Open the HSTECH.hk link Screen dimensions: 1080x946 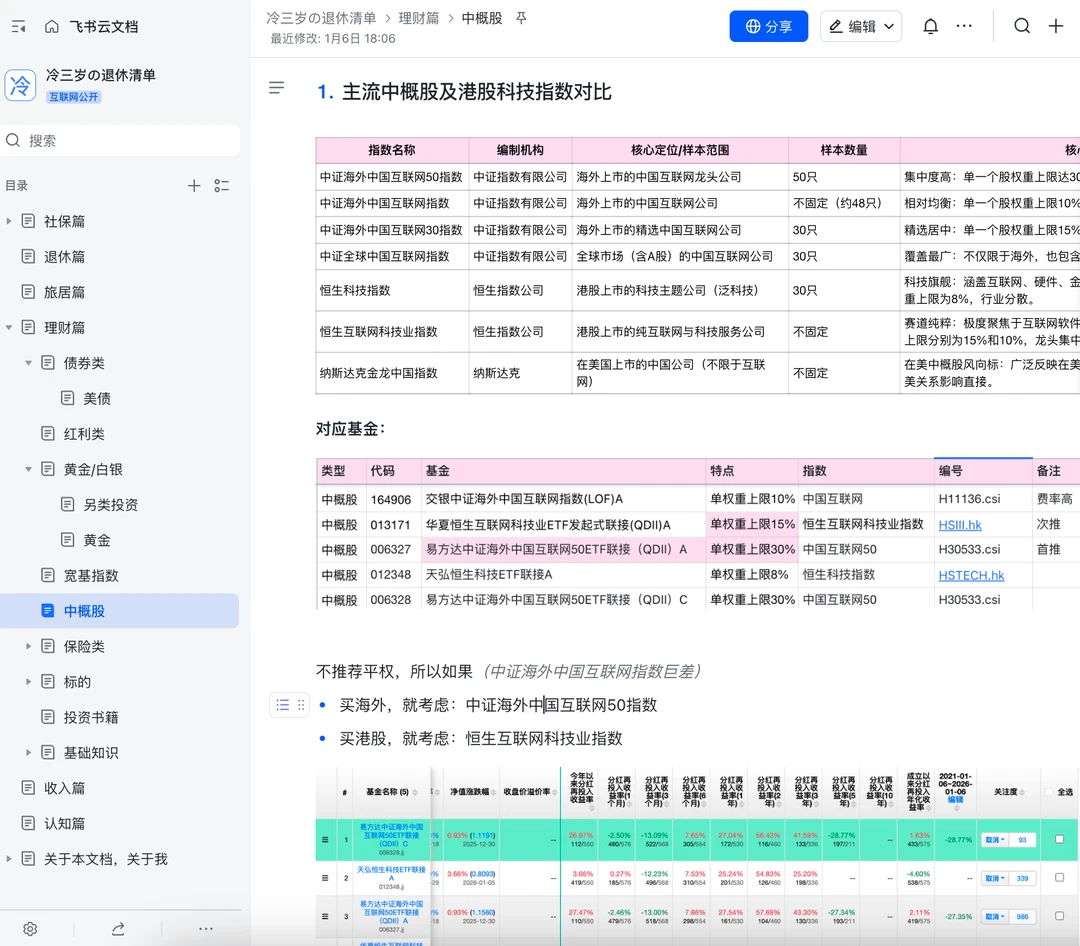(x=971, y=575)
